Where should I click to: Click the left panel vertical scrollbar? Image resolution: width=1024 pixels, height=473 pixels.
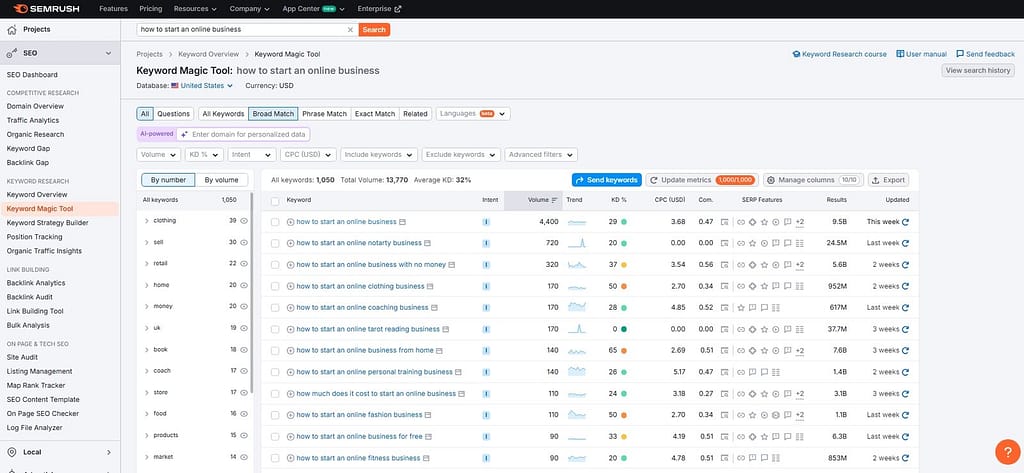(252, 300)
